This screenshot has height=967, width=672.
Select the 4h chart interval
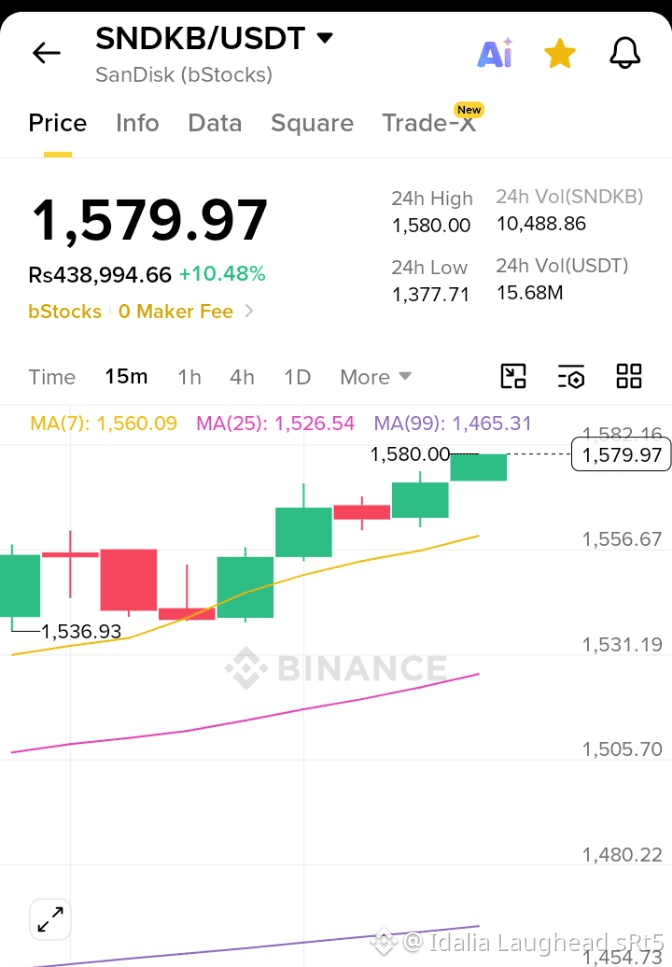[242, 377]
